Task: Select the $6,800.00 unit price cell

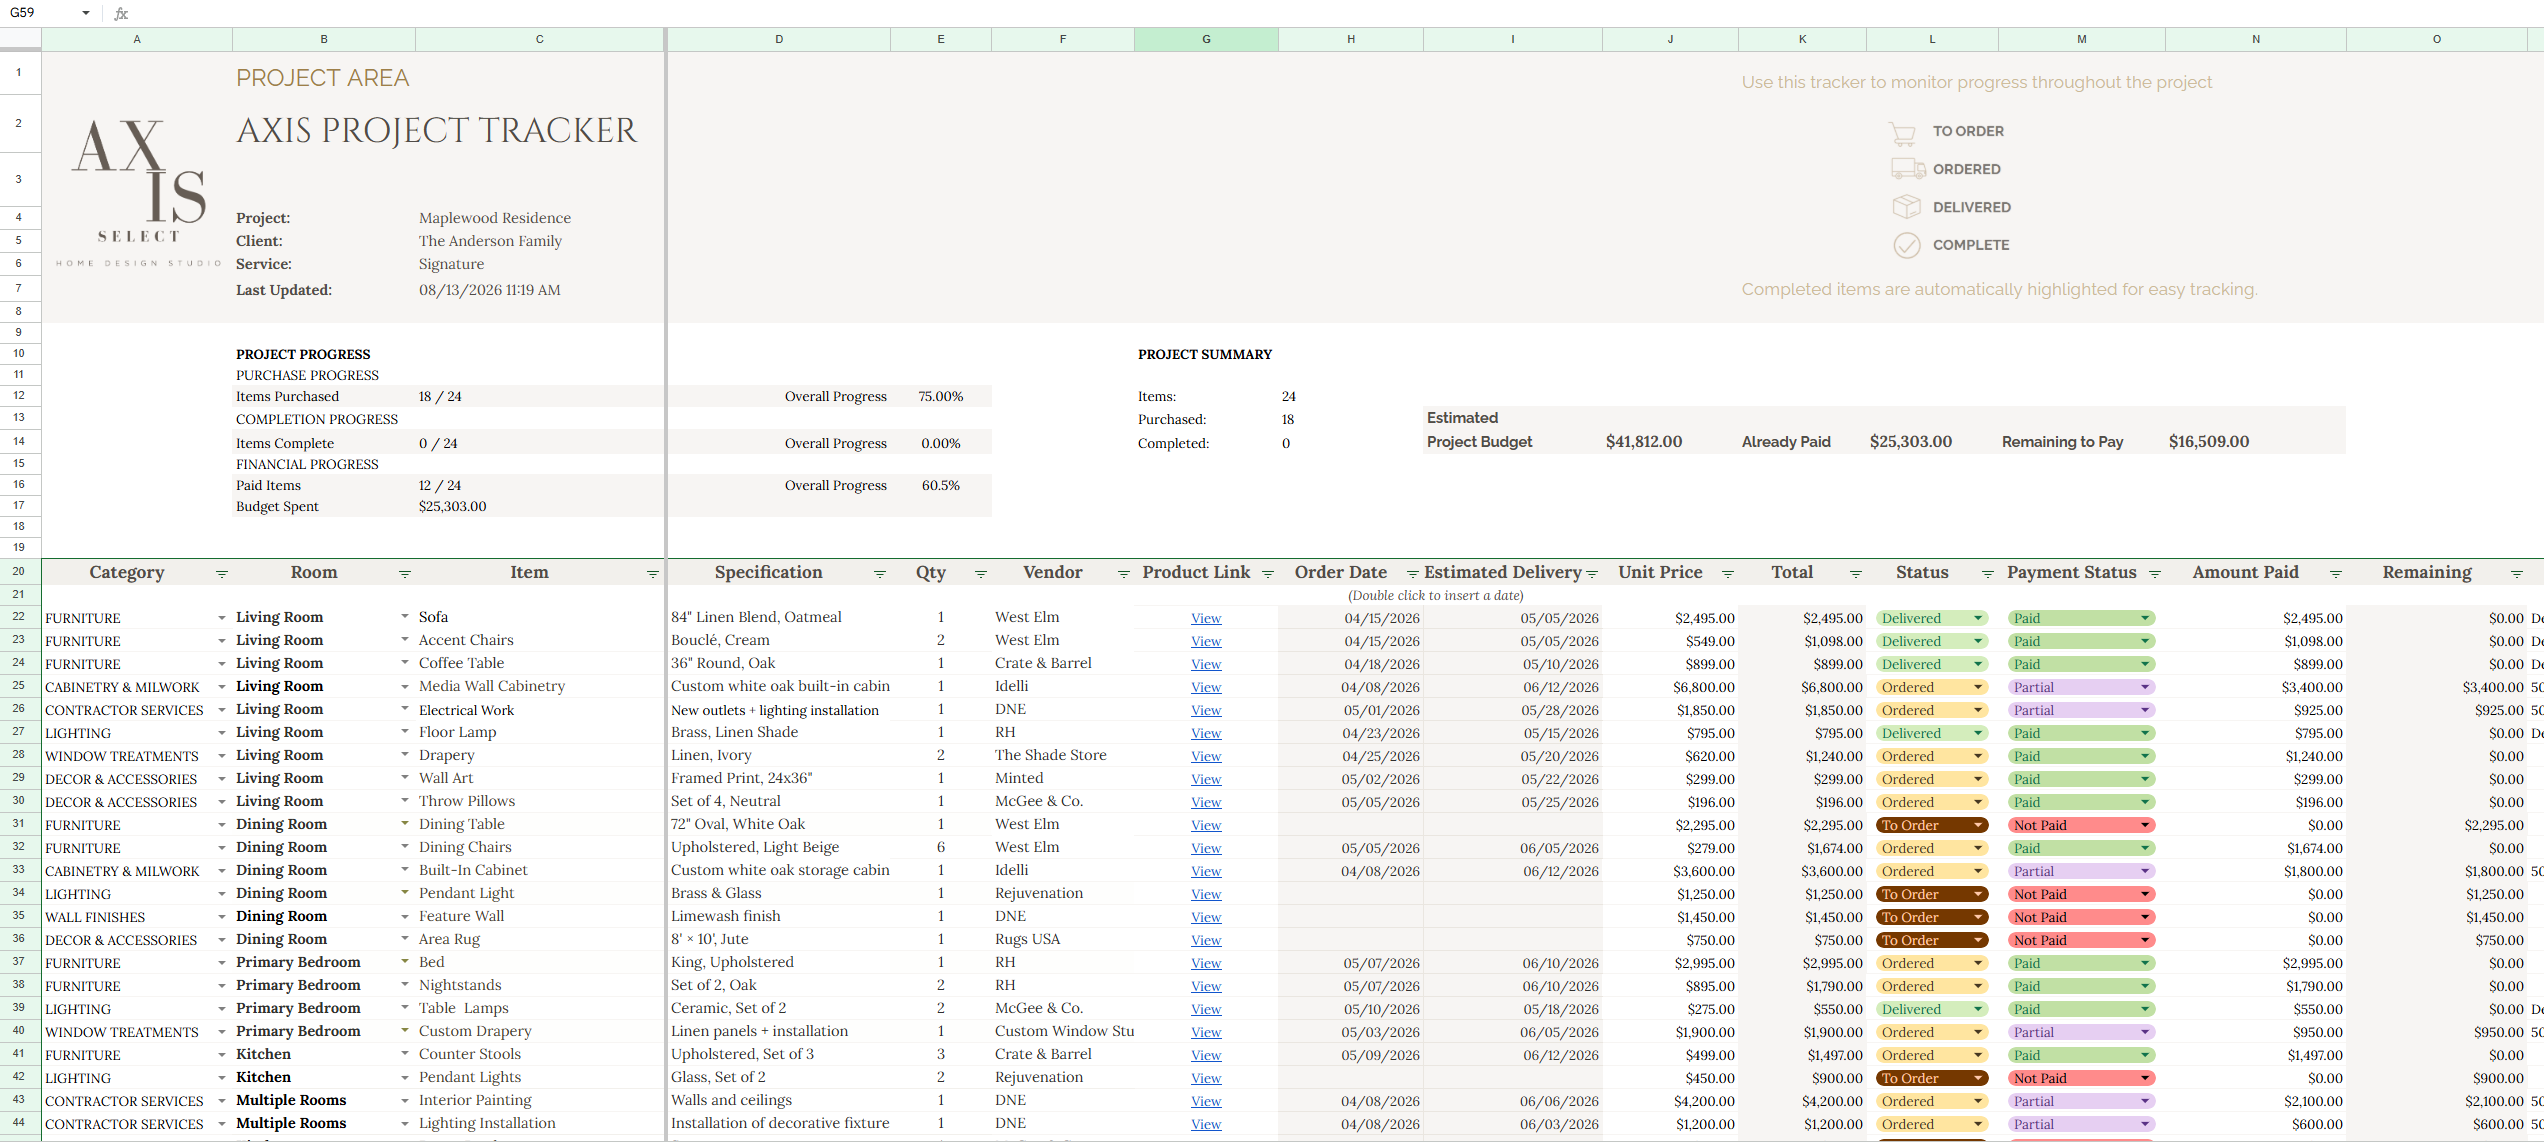Action: coord(1670,687)
